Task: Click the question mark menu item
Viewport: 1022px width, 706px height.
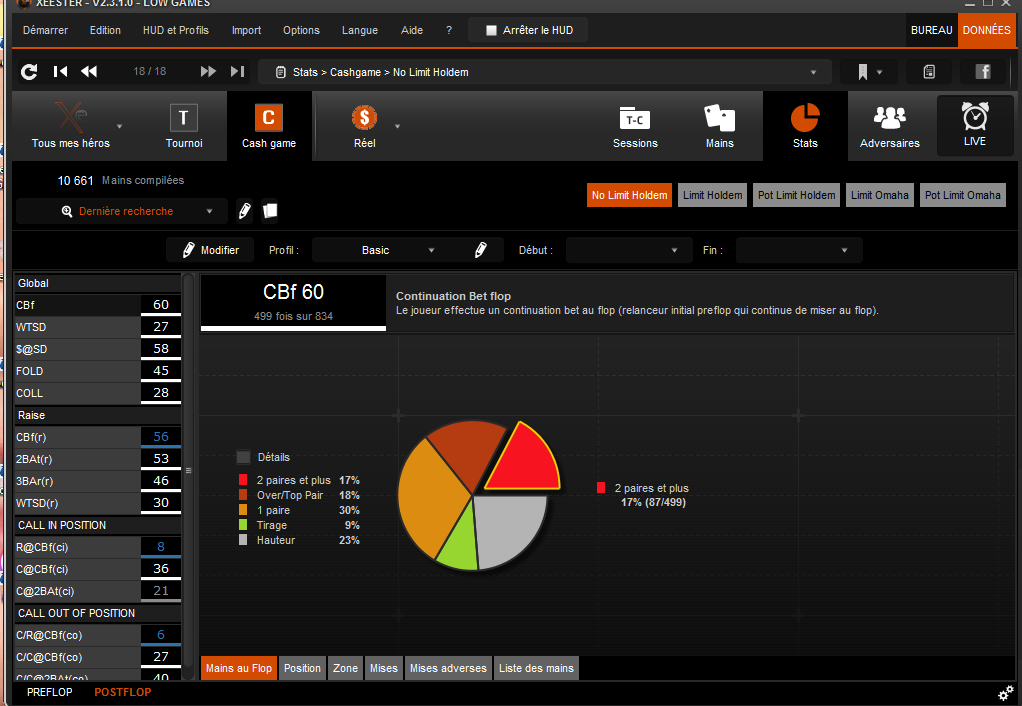Action: click(449, 30)
